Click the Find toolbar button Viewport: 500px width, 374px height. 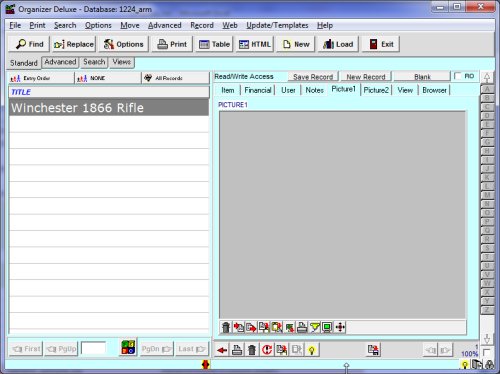tap(29, 44)
